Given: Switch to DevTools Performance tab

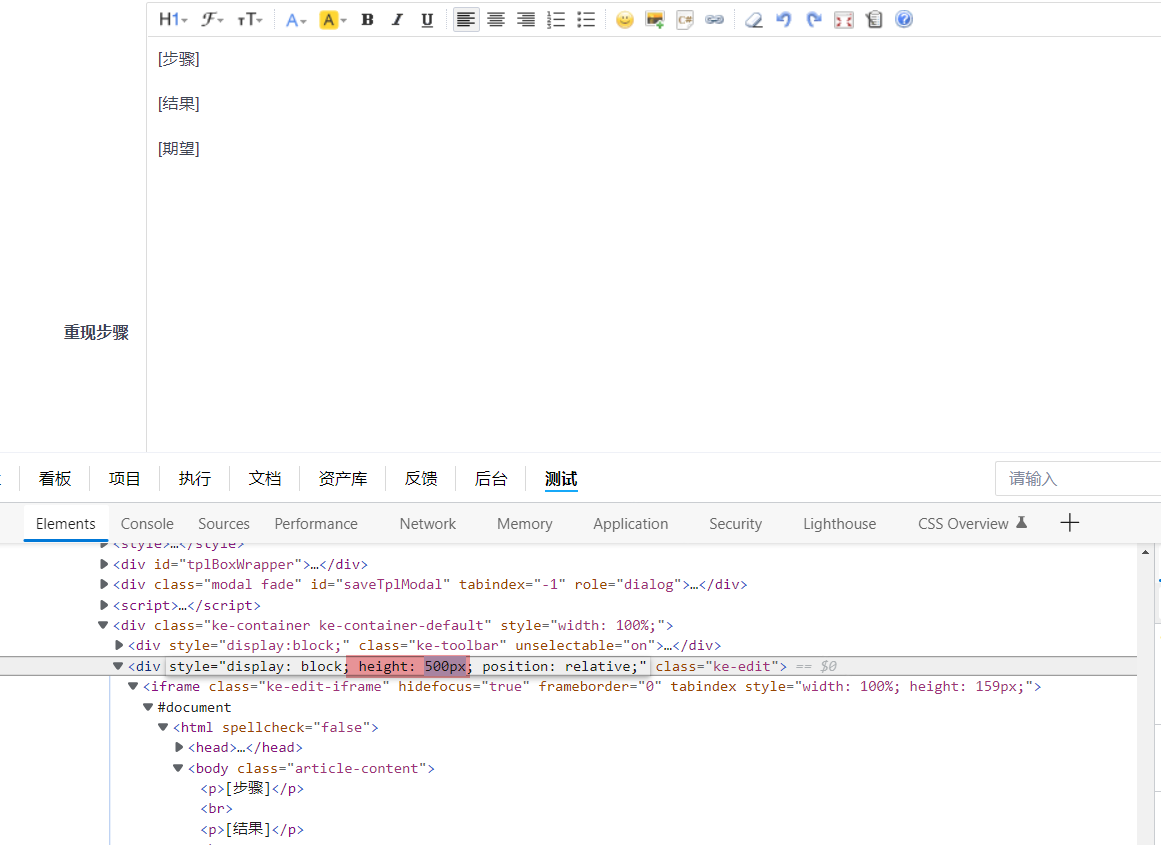Looking at the screenshot, I should pyautogui.click(x=316, y=524).
